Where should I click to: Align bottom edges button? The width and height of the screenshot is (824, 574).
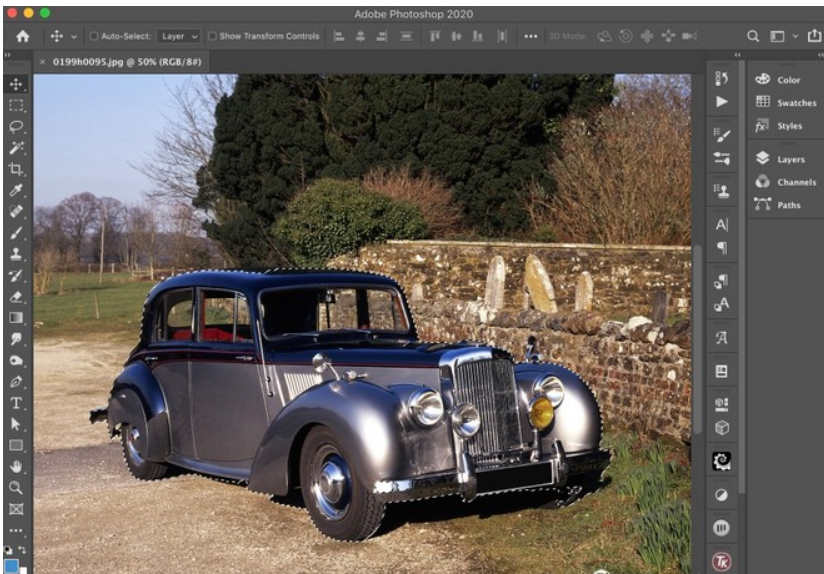[478, 36]
